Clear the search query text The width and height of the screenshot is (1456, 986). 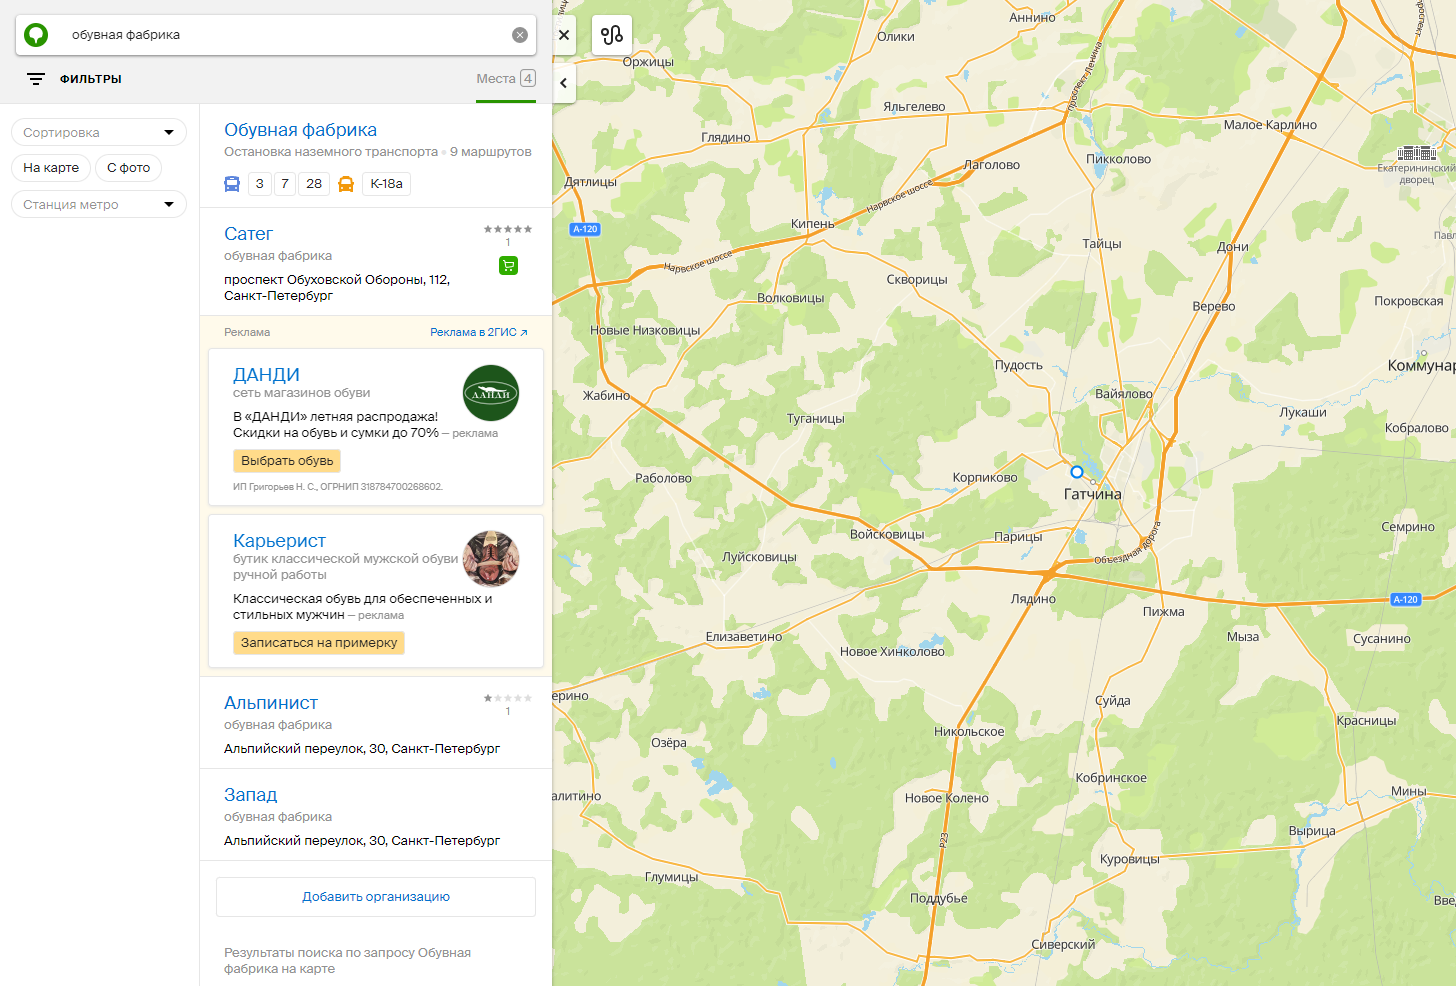point(520,35)
